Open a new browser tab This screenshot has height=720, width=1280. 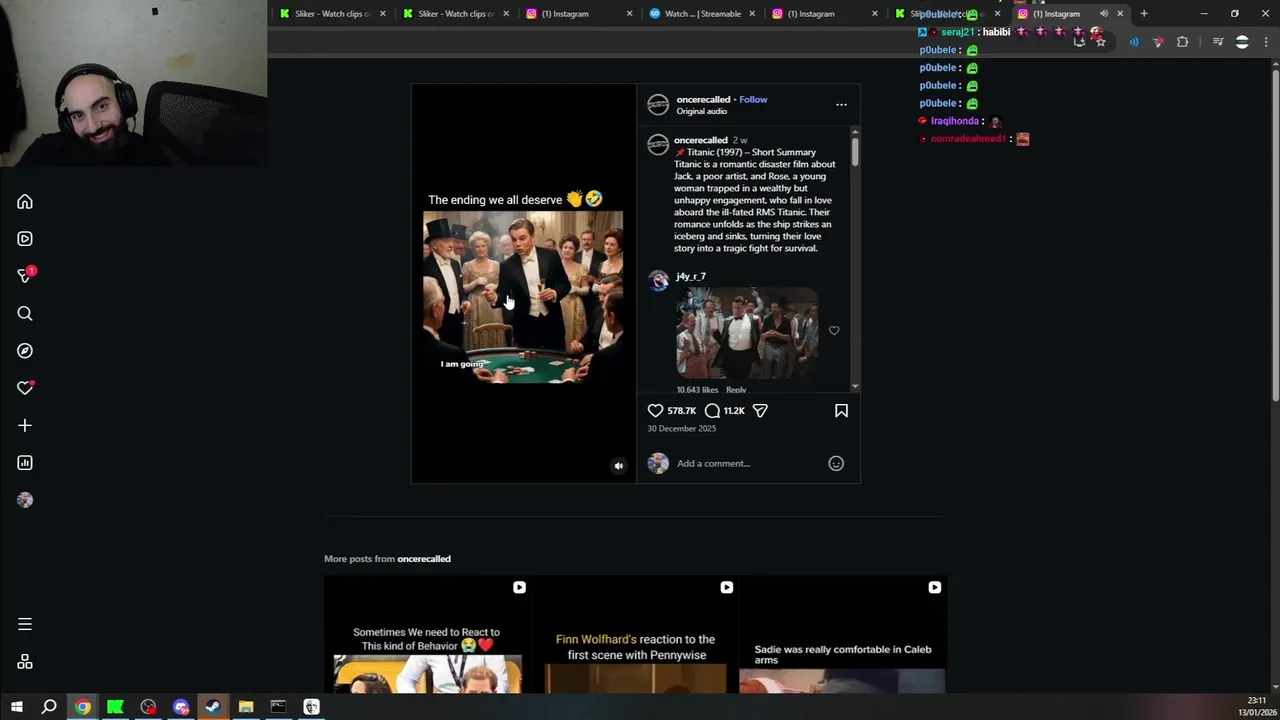click(x=1144, y=14)
